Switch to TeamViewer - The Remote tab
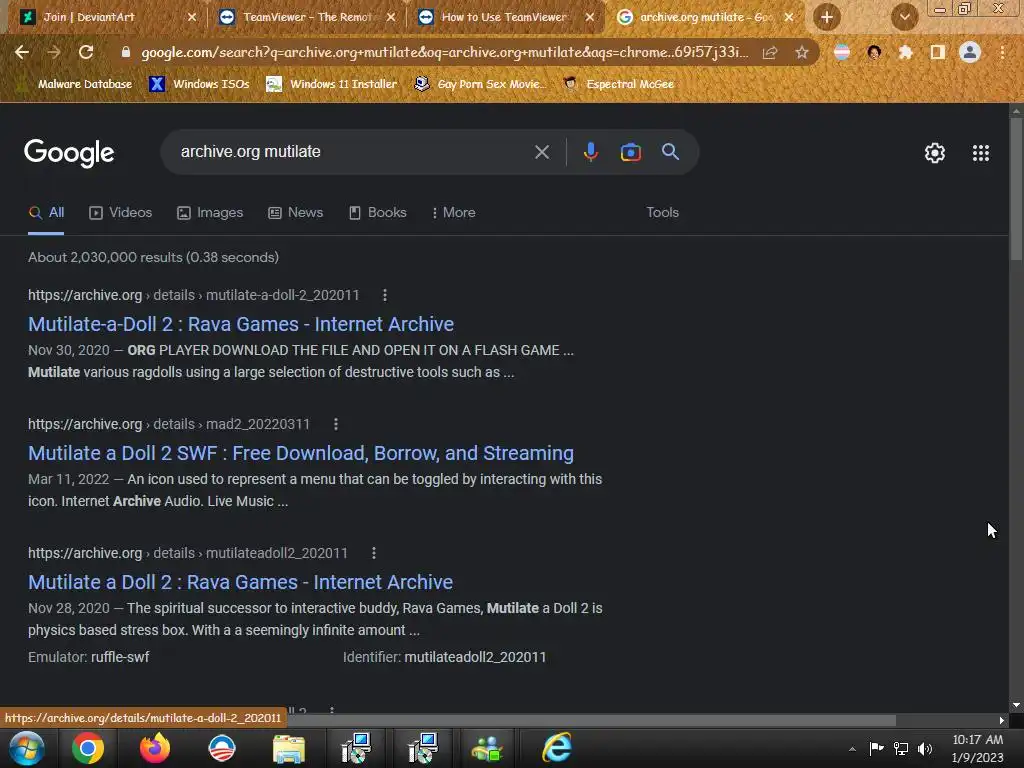The width and height of the screenshot is (1024, 768). [x=307, y=17]
